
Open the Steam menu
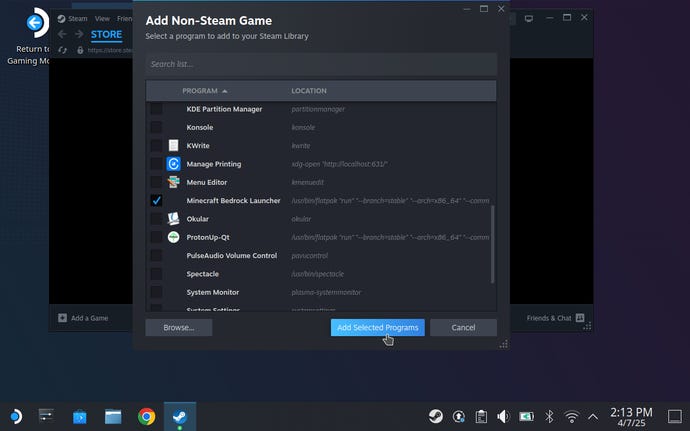(x=77, y=18)
